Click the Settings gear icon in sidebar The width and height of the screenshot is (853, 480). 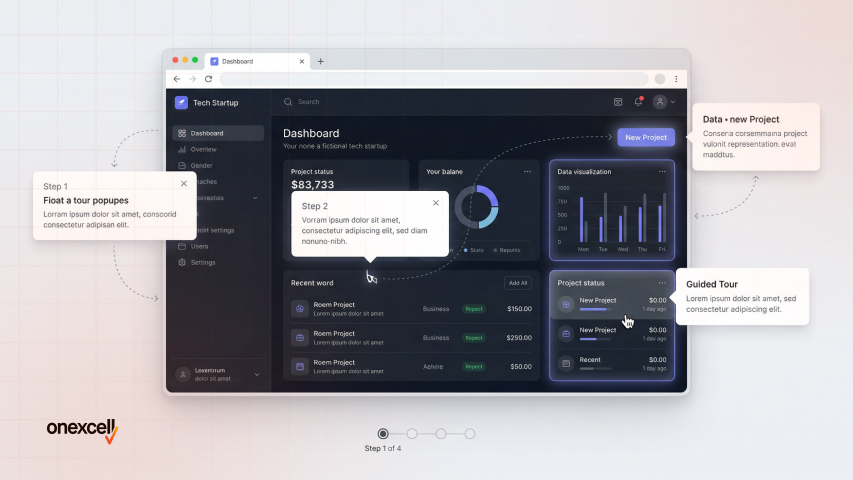coord(182,262)
